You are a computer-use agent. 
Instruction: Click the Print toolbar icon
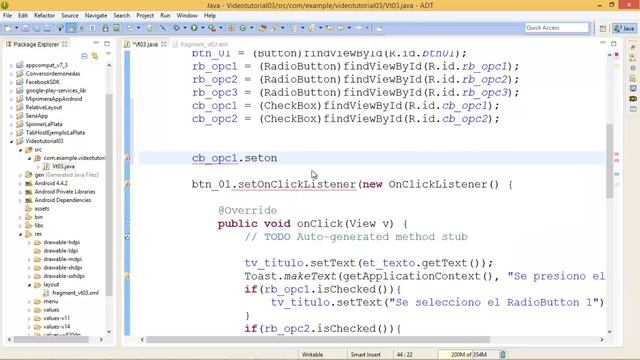click(47, 28)
